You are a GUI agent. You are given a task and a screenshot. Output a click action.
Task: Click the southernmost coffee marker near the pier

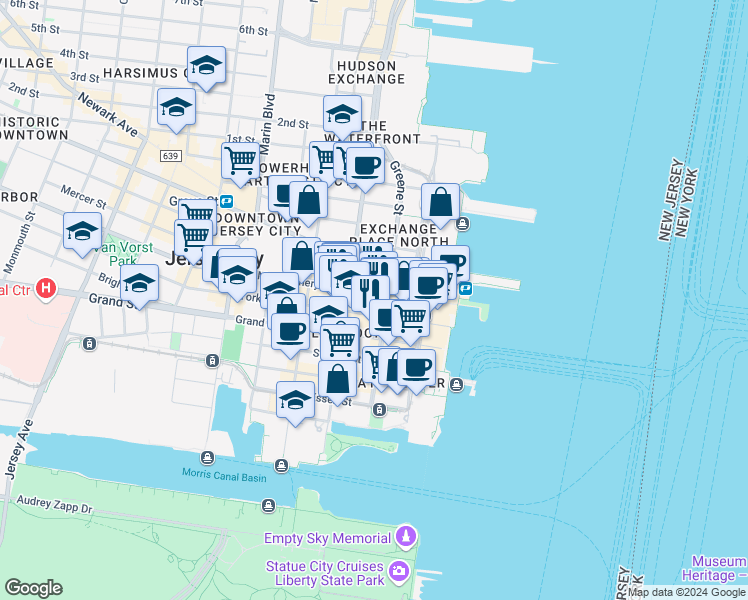416,368
